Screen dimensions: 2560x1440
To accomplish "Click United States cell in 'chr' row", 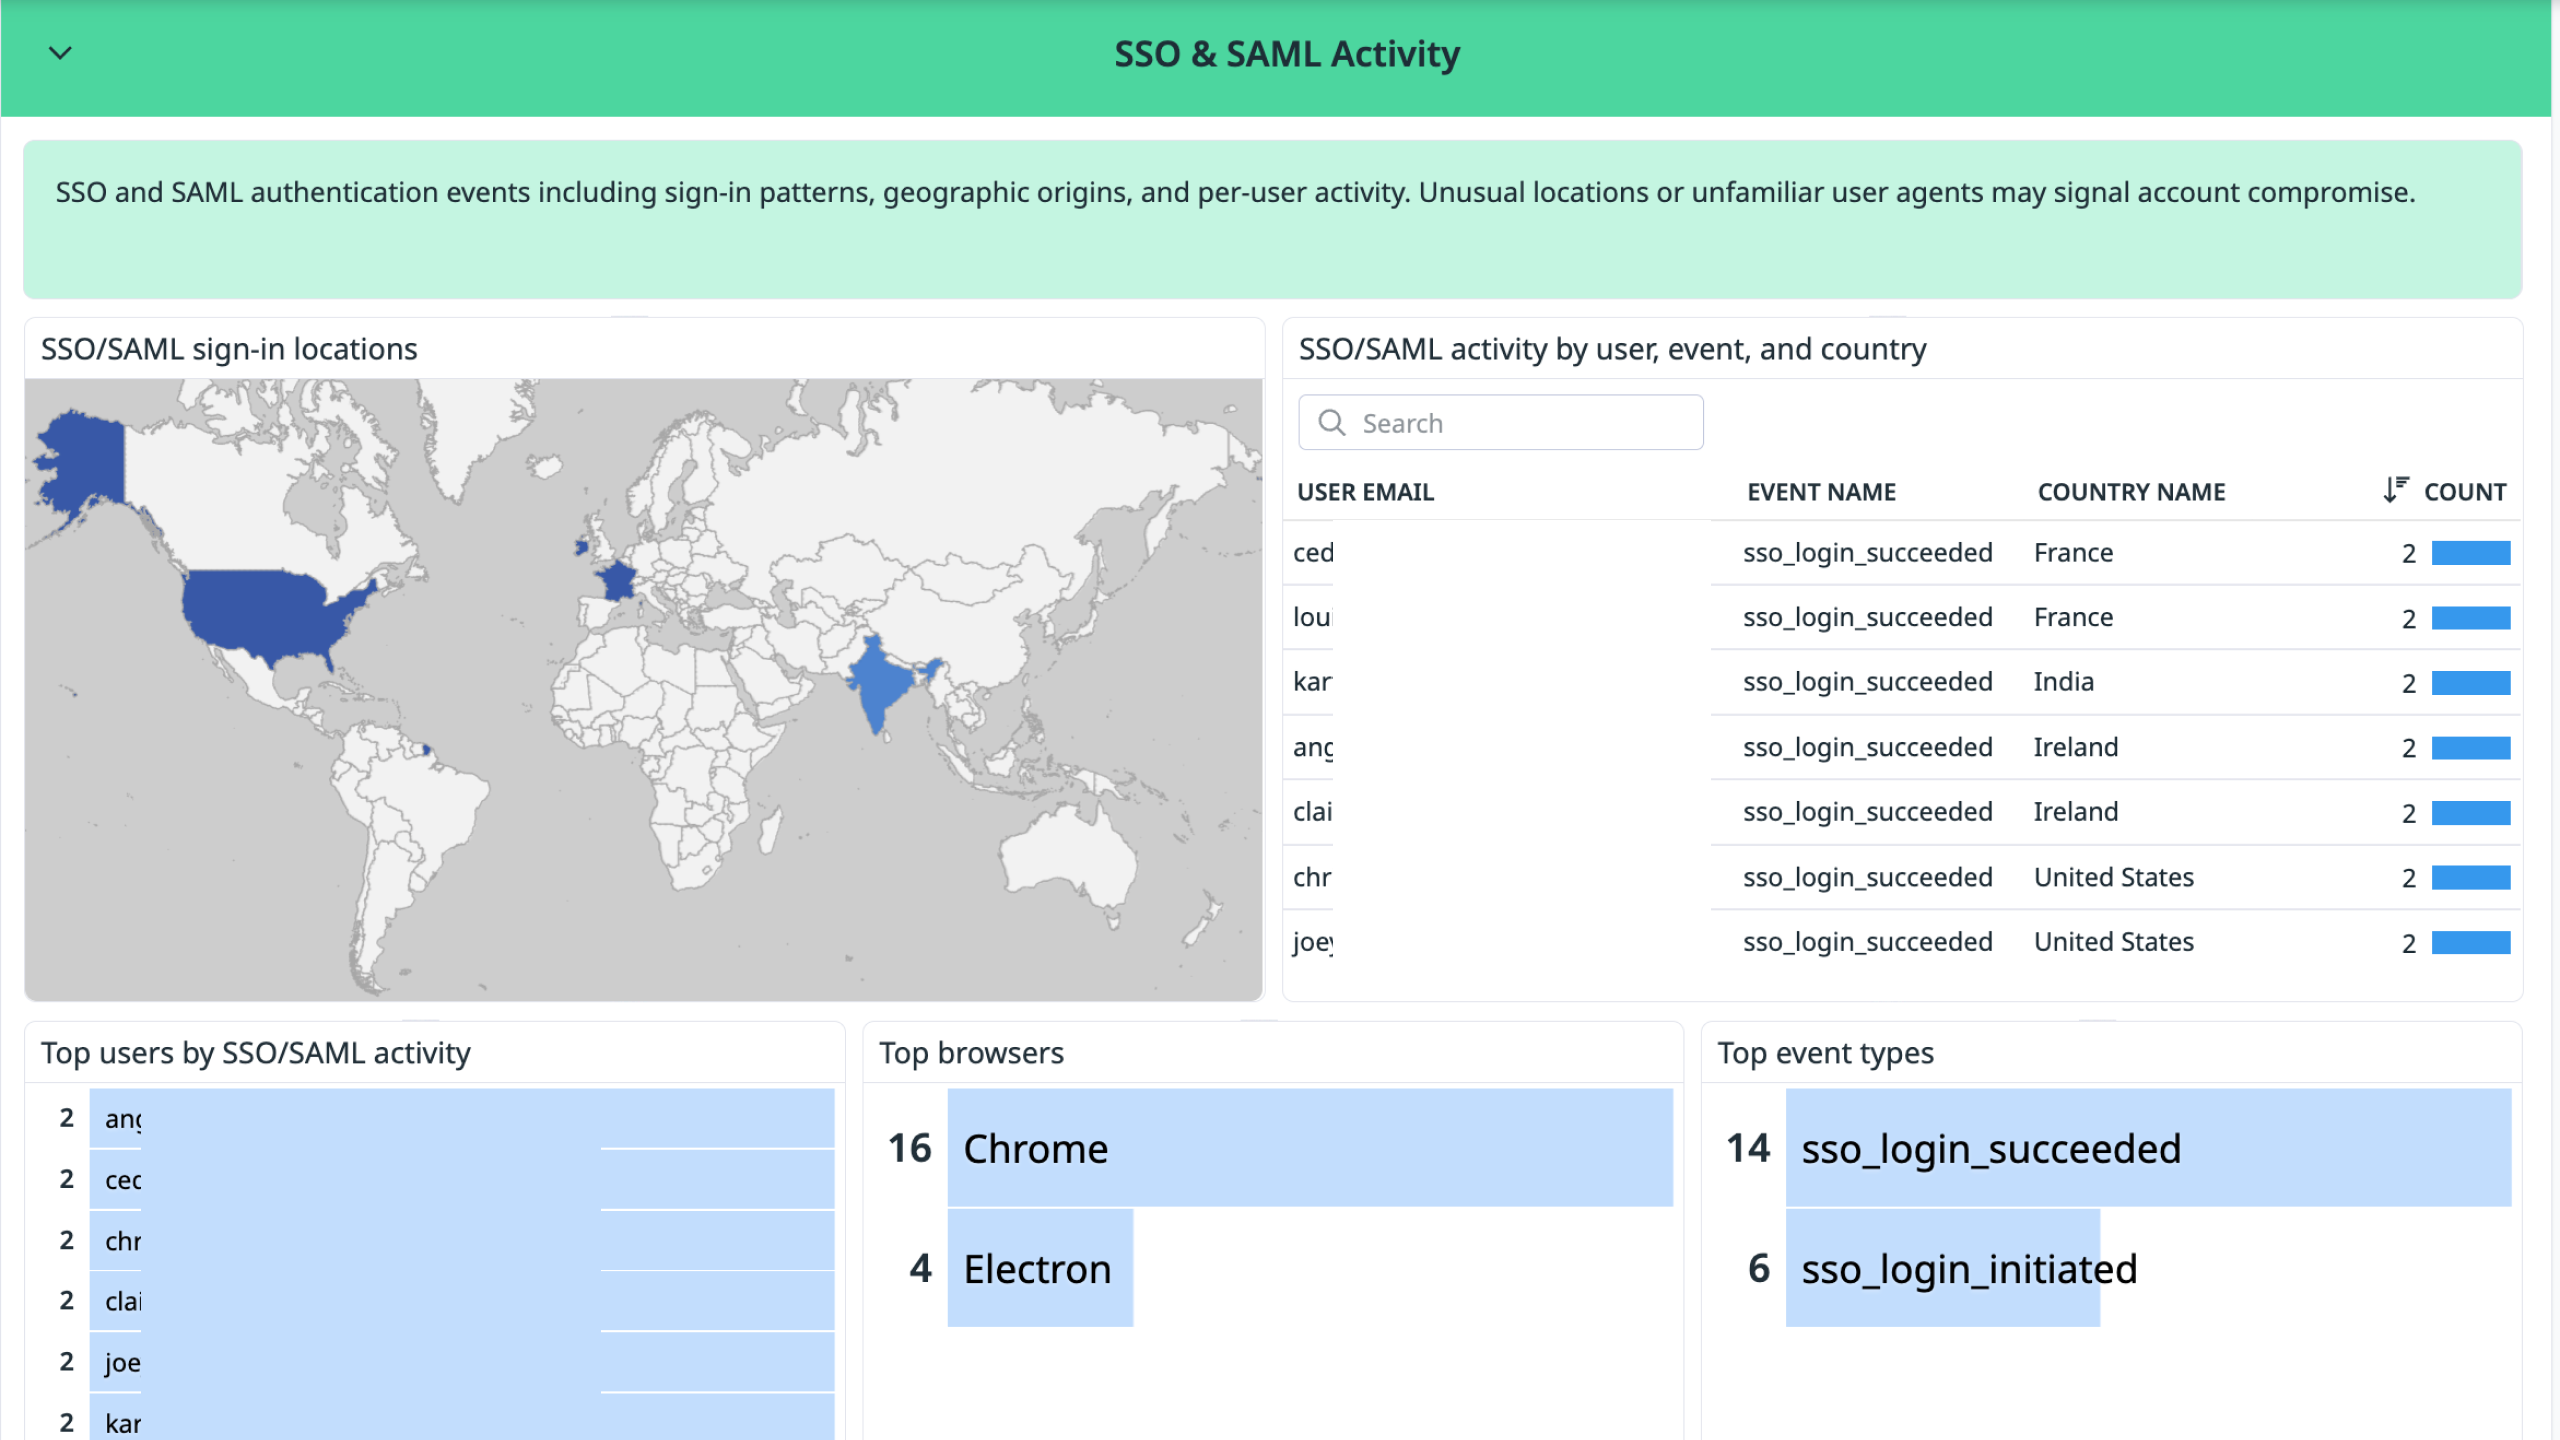I will click(2114, 878).
